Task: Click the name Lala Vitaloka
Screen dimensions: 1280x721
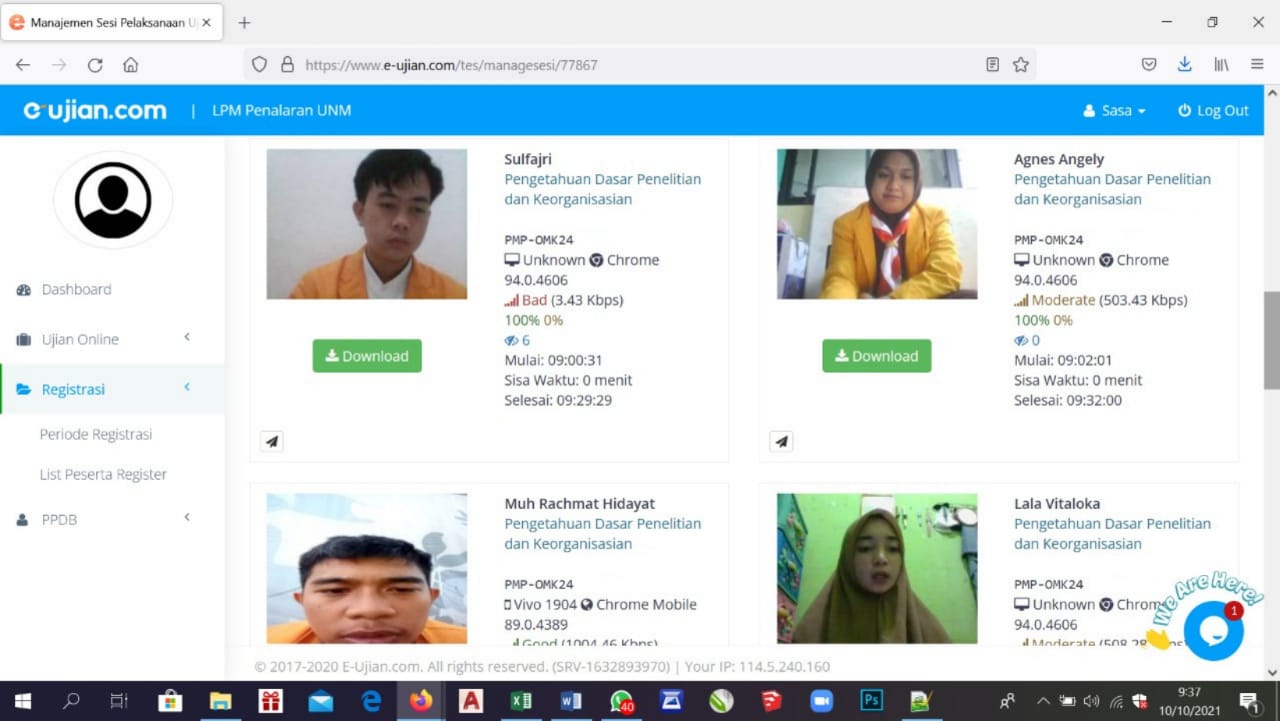Action: coord(1057,504)
